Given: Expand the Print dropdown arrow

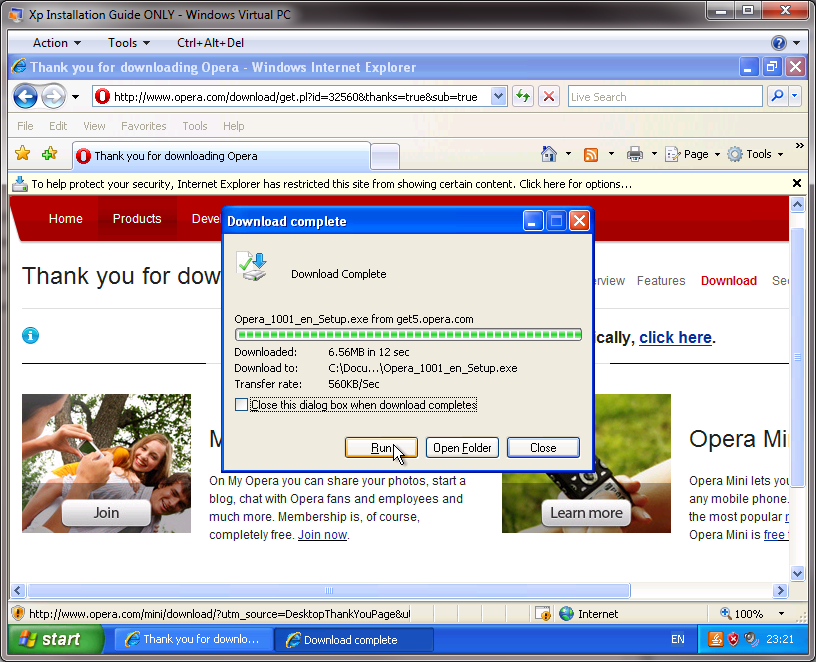Looking at the screenshot, I should pyautogui.click(x=654, y=154).
